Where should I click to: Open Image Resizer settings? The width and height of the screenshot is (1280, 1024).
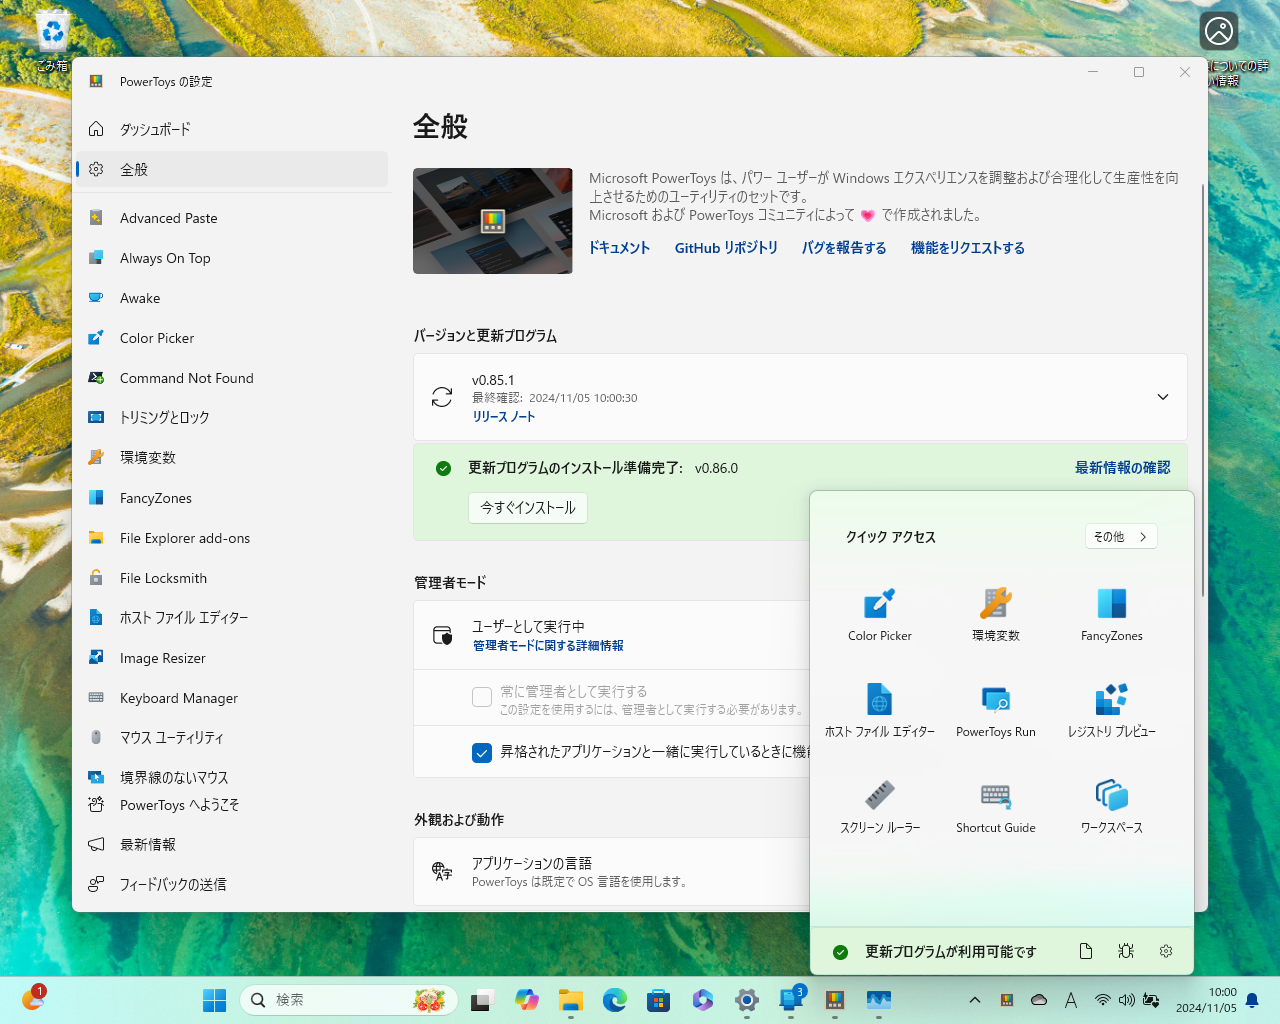tap(232, 658)
